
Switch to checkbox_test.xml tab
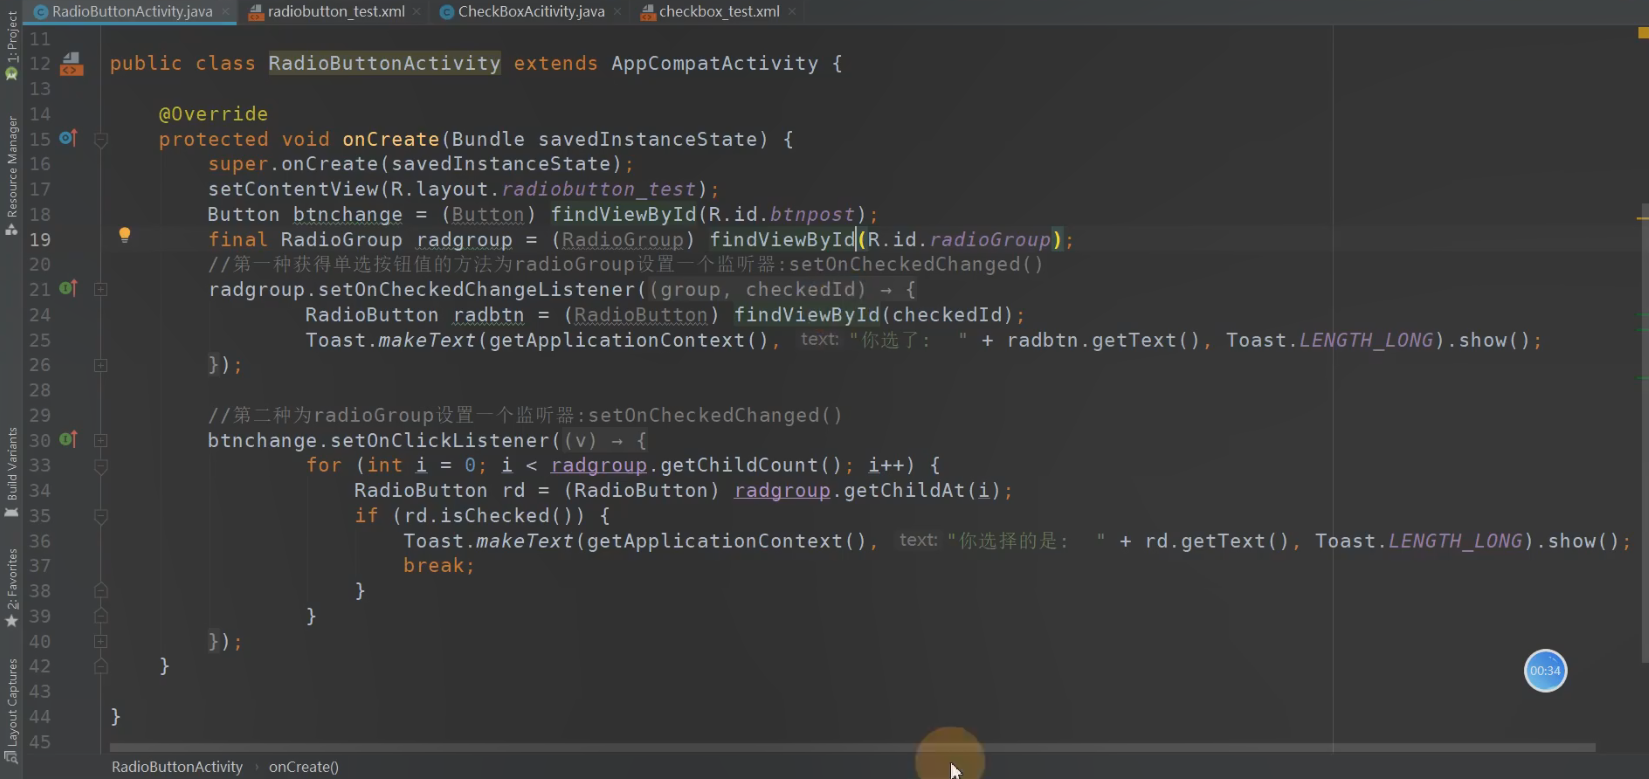click(719, 11)
